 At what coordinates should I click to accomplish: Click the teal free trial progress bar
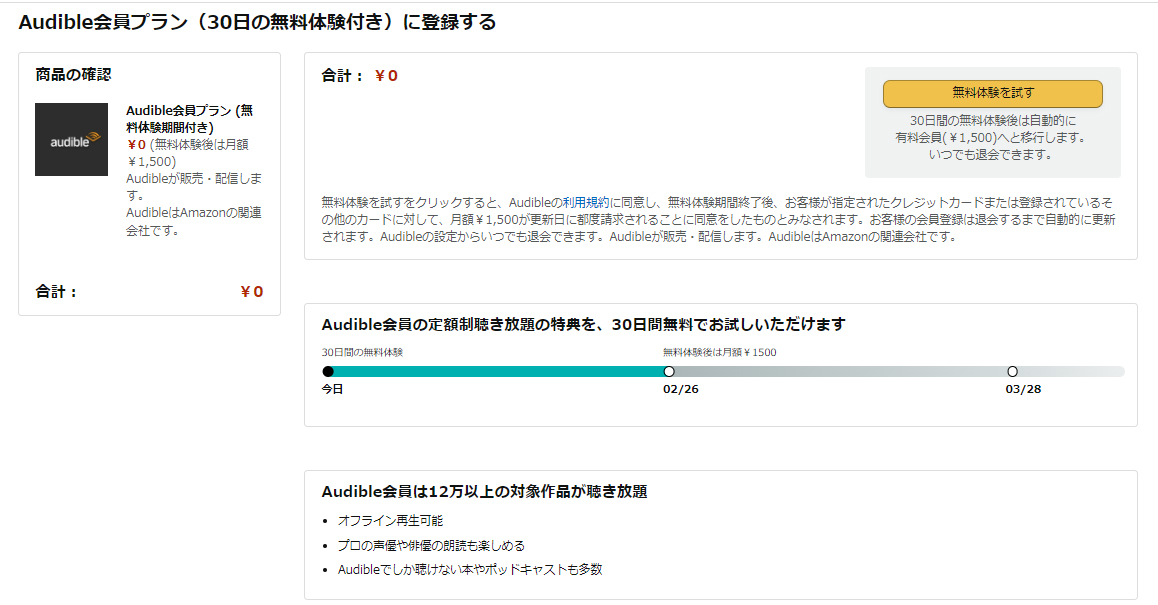tap(499, 372)
